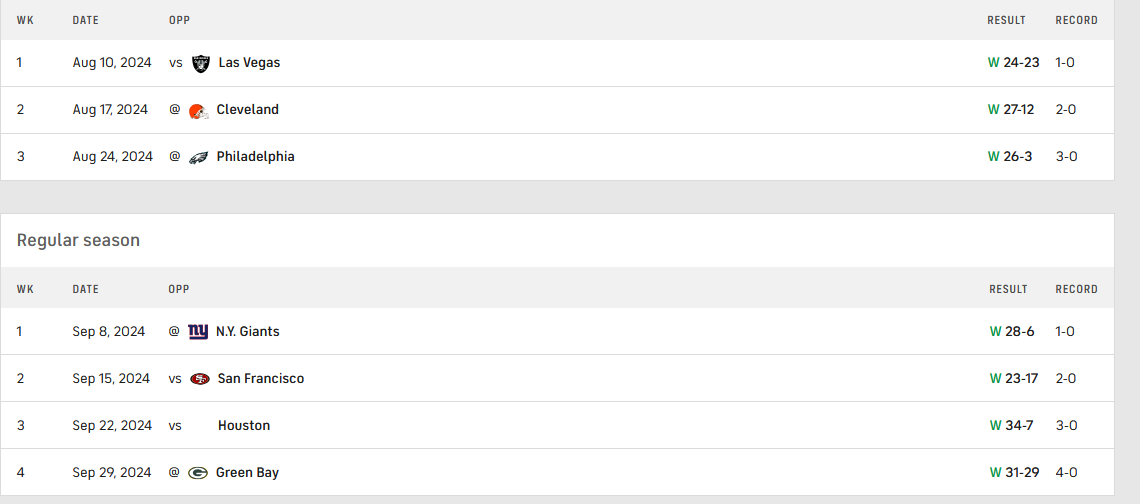Click the N.Y. Giants logo
The image size is (1140, 504).
click(198, 332)
